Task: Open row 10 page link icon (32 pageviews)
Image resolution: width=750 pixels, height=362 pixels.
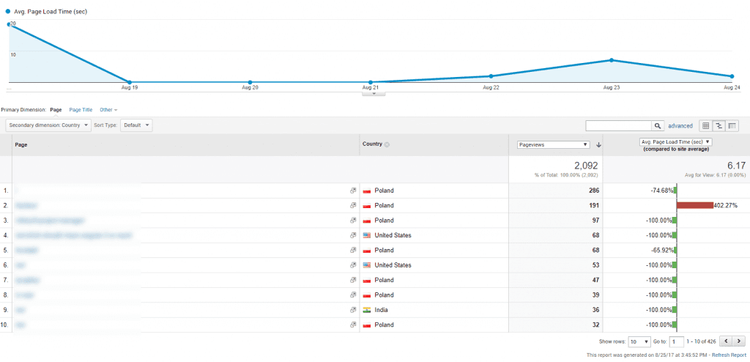Action: [353, 325]
